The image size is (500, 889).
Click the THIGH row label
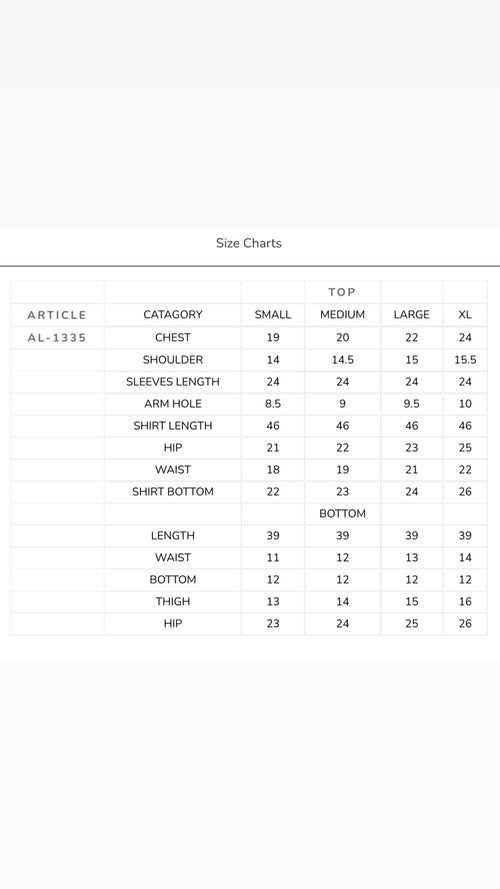173,602
